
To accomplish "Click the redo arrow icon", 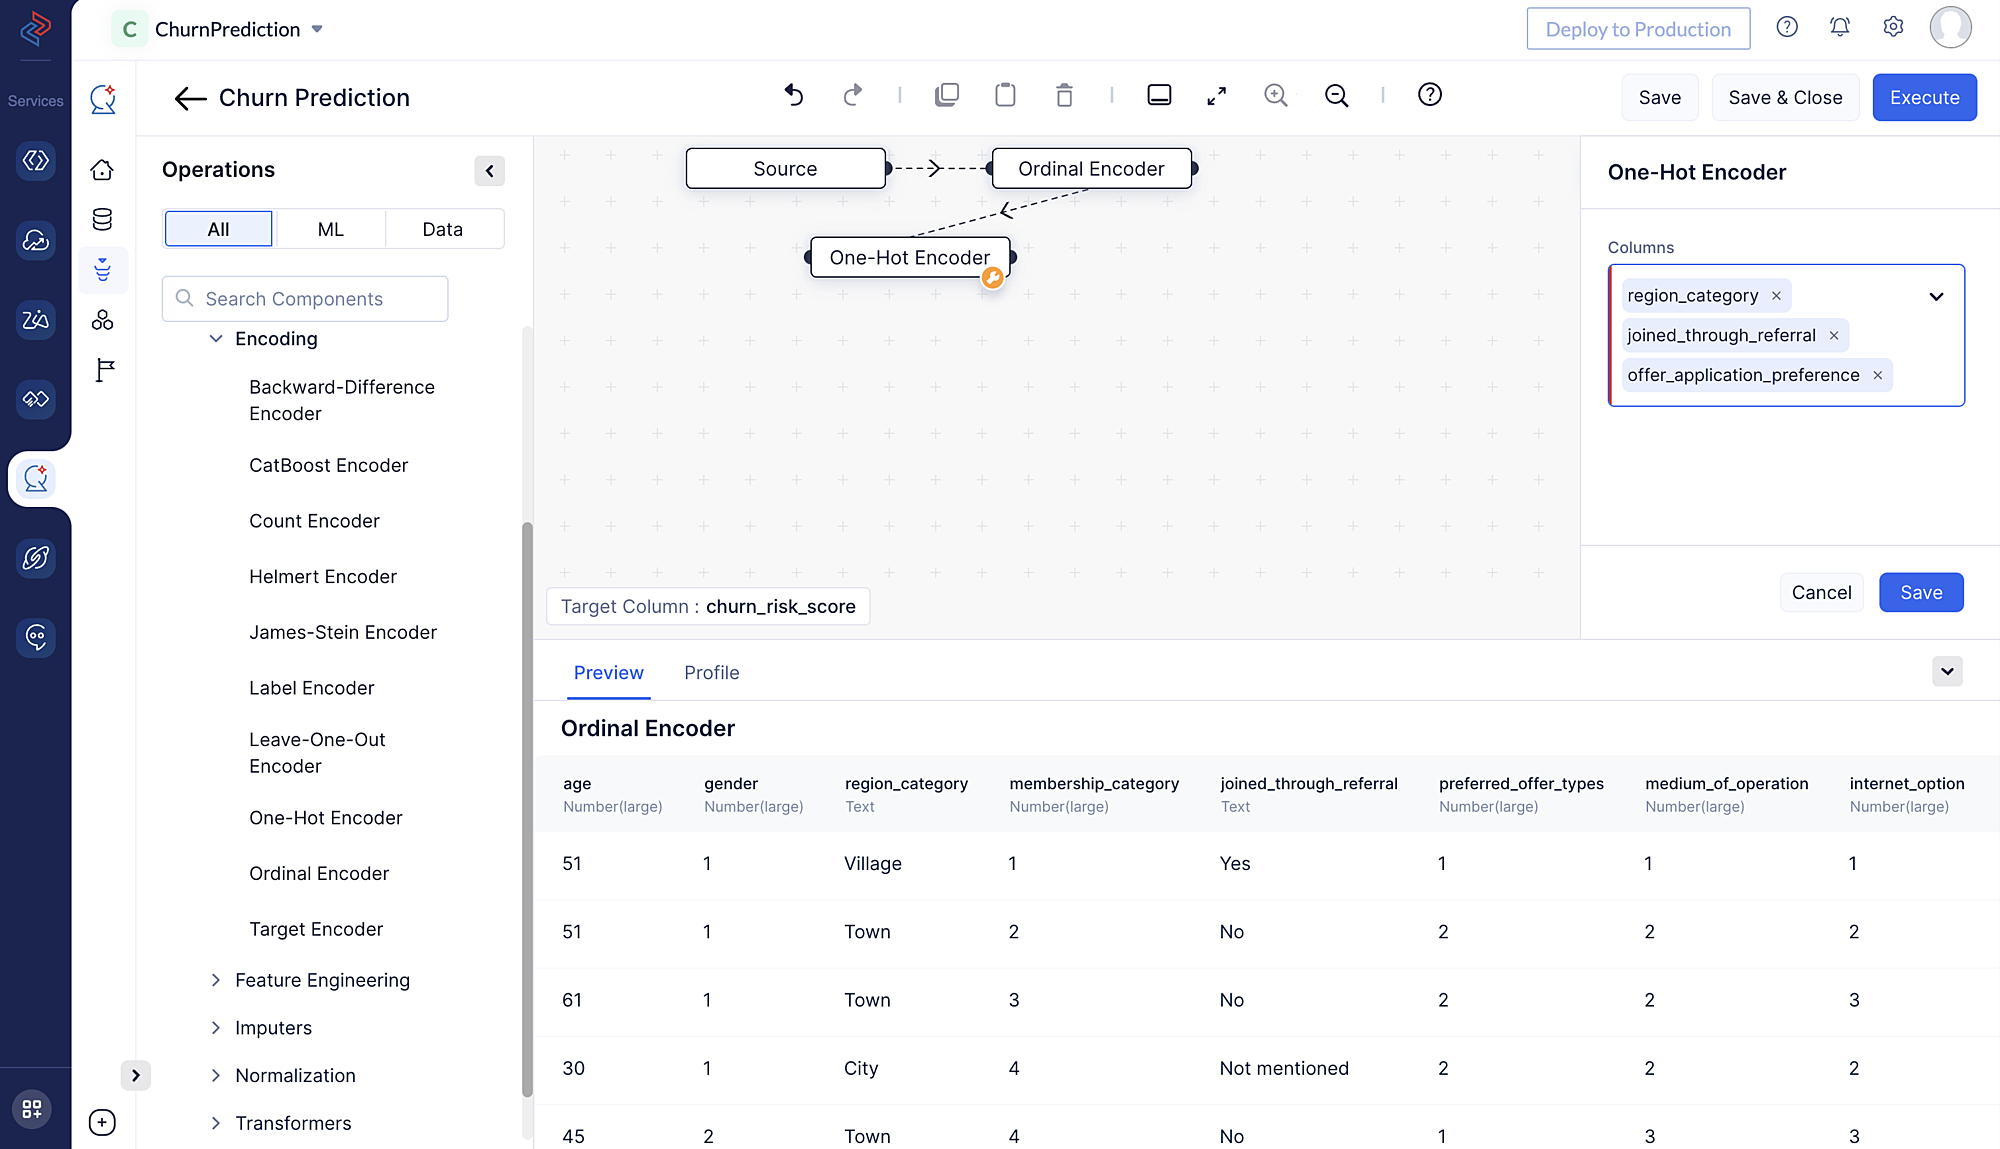I will tap(853, 95).
